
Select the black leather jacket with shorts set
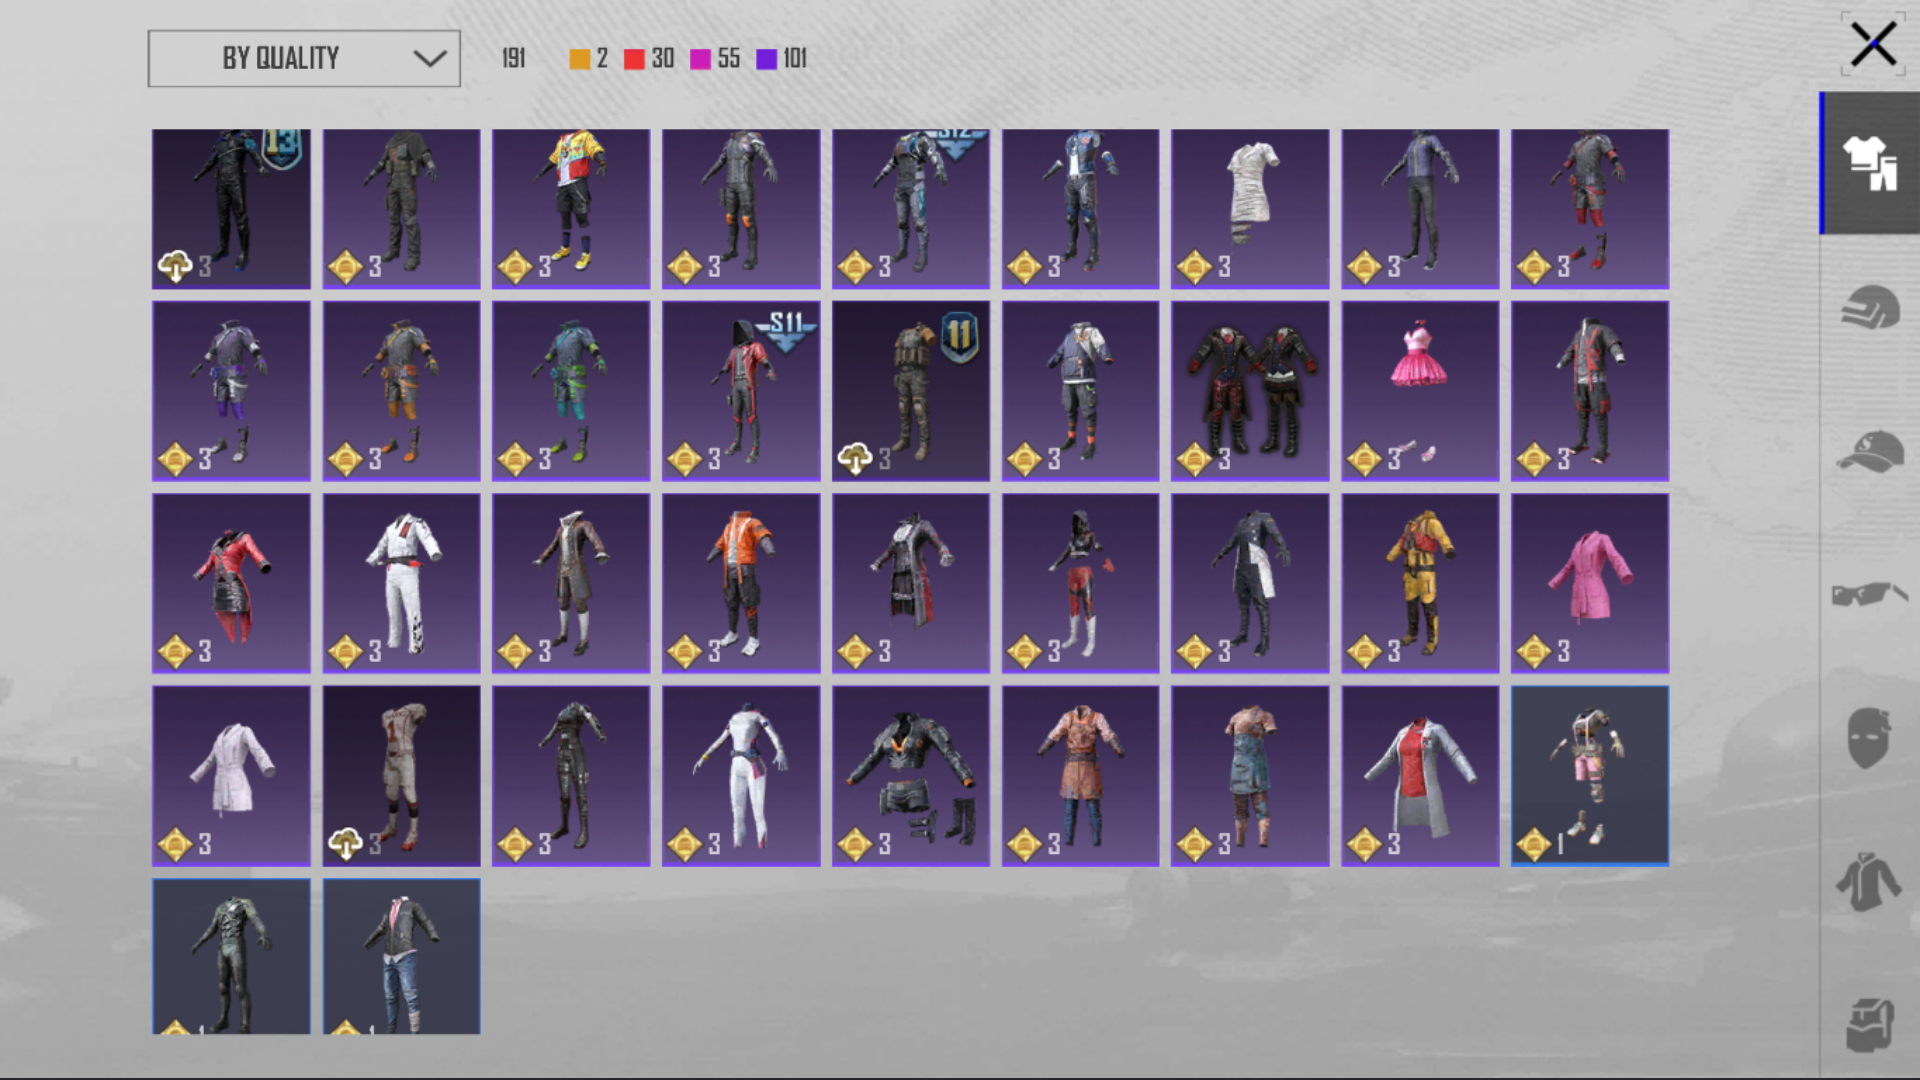(x=911, y=776)
